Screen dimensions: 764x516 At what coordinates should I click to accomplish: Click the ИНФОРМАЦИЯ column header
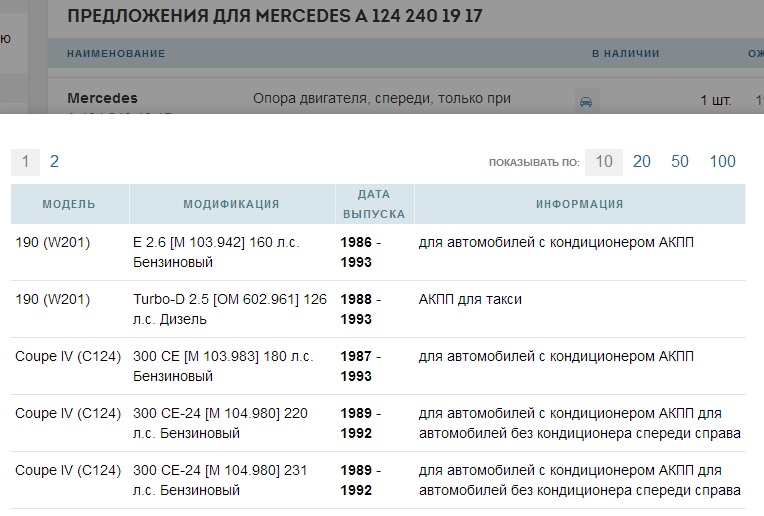click(x=580, y=204)
